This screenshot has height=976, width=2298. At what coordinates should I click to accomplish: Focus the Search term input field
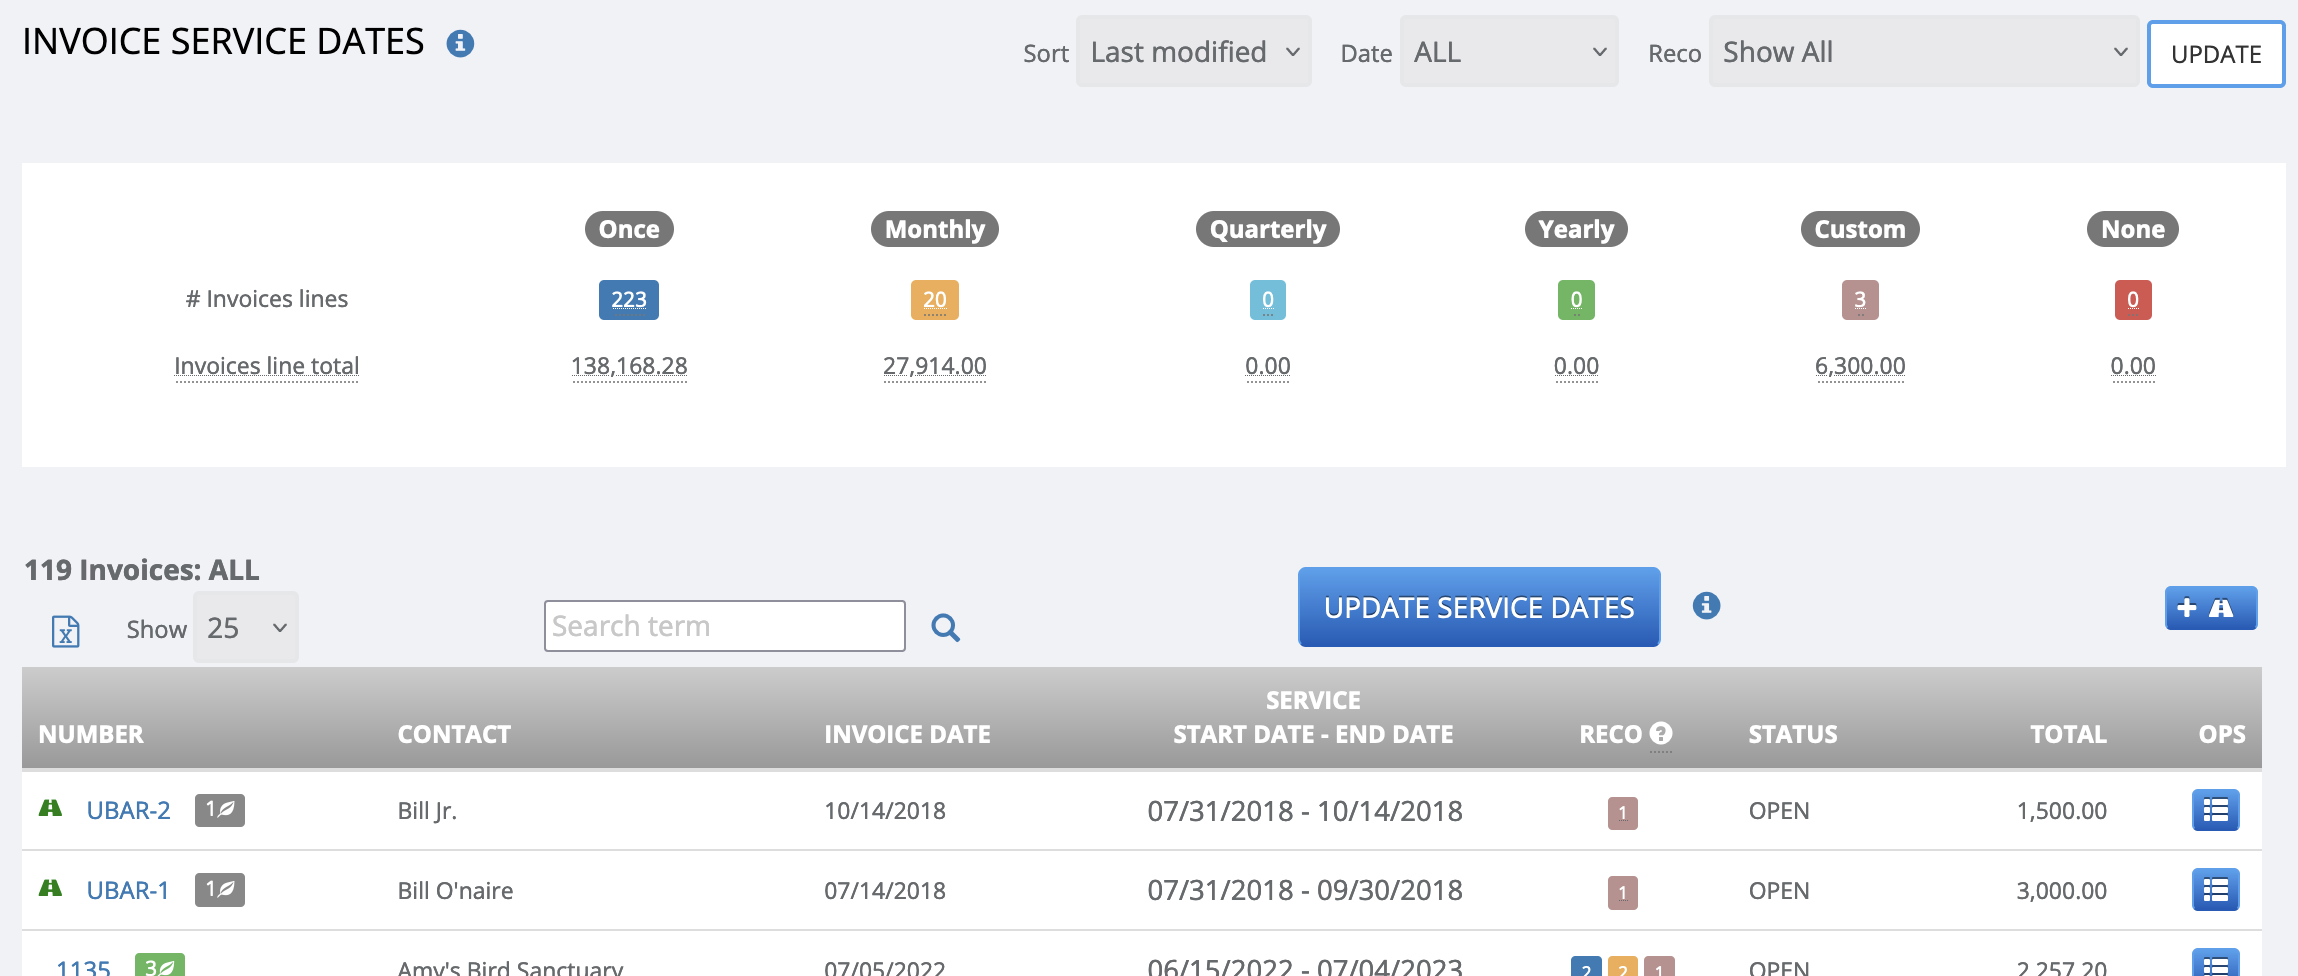tap(725, 626)
